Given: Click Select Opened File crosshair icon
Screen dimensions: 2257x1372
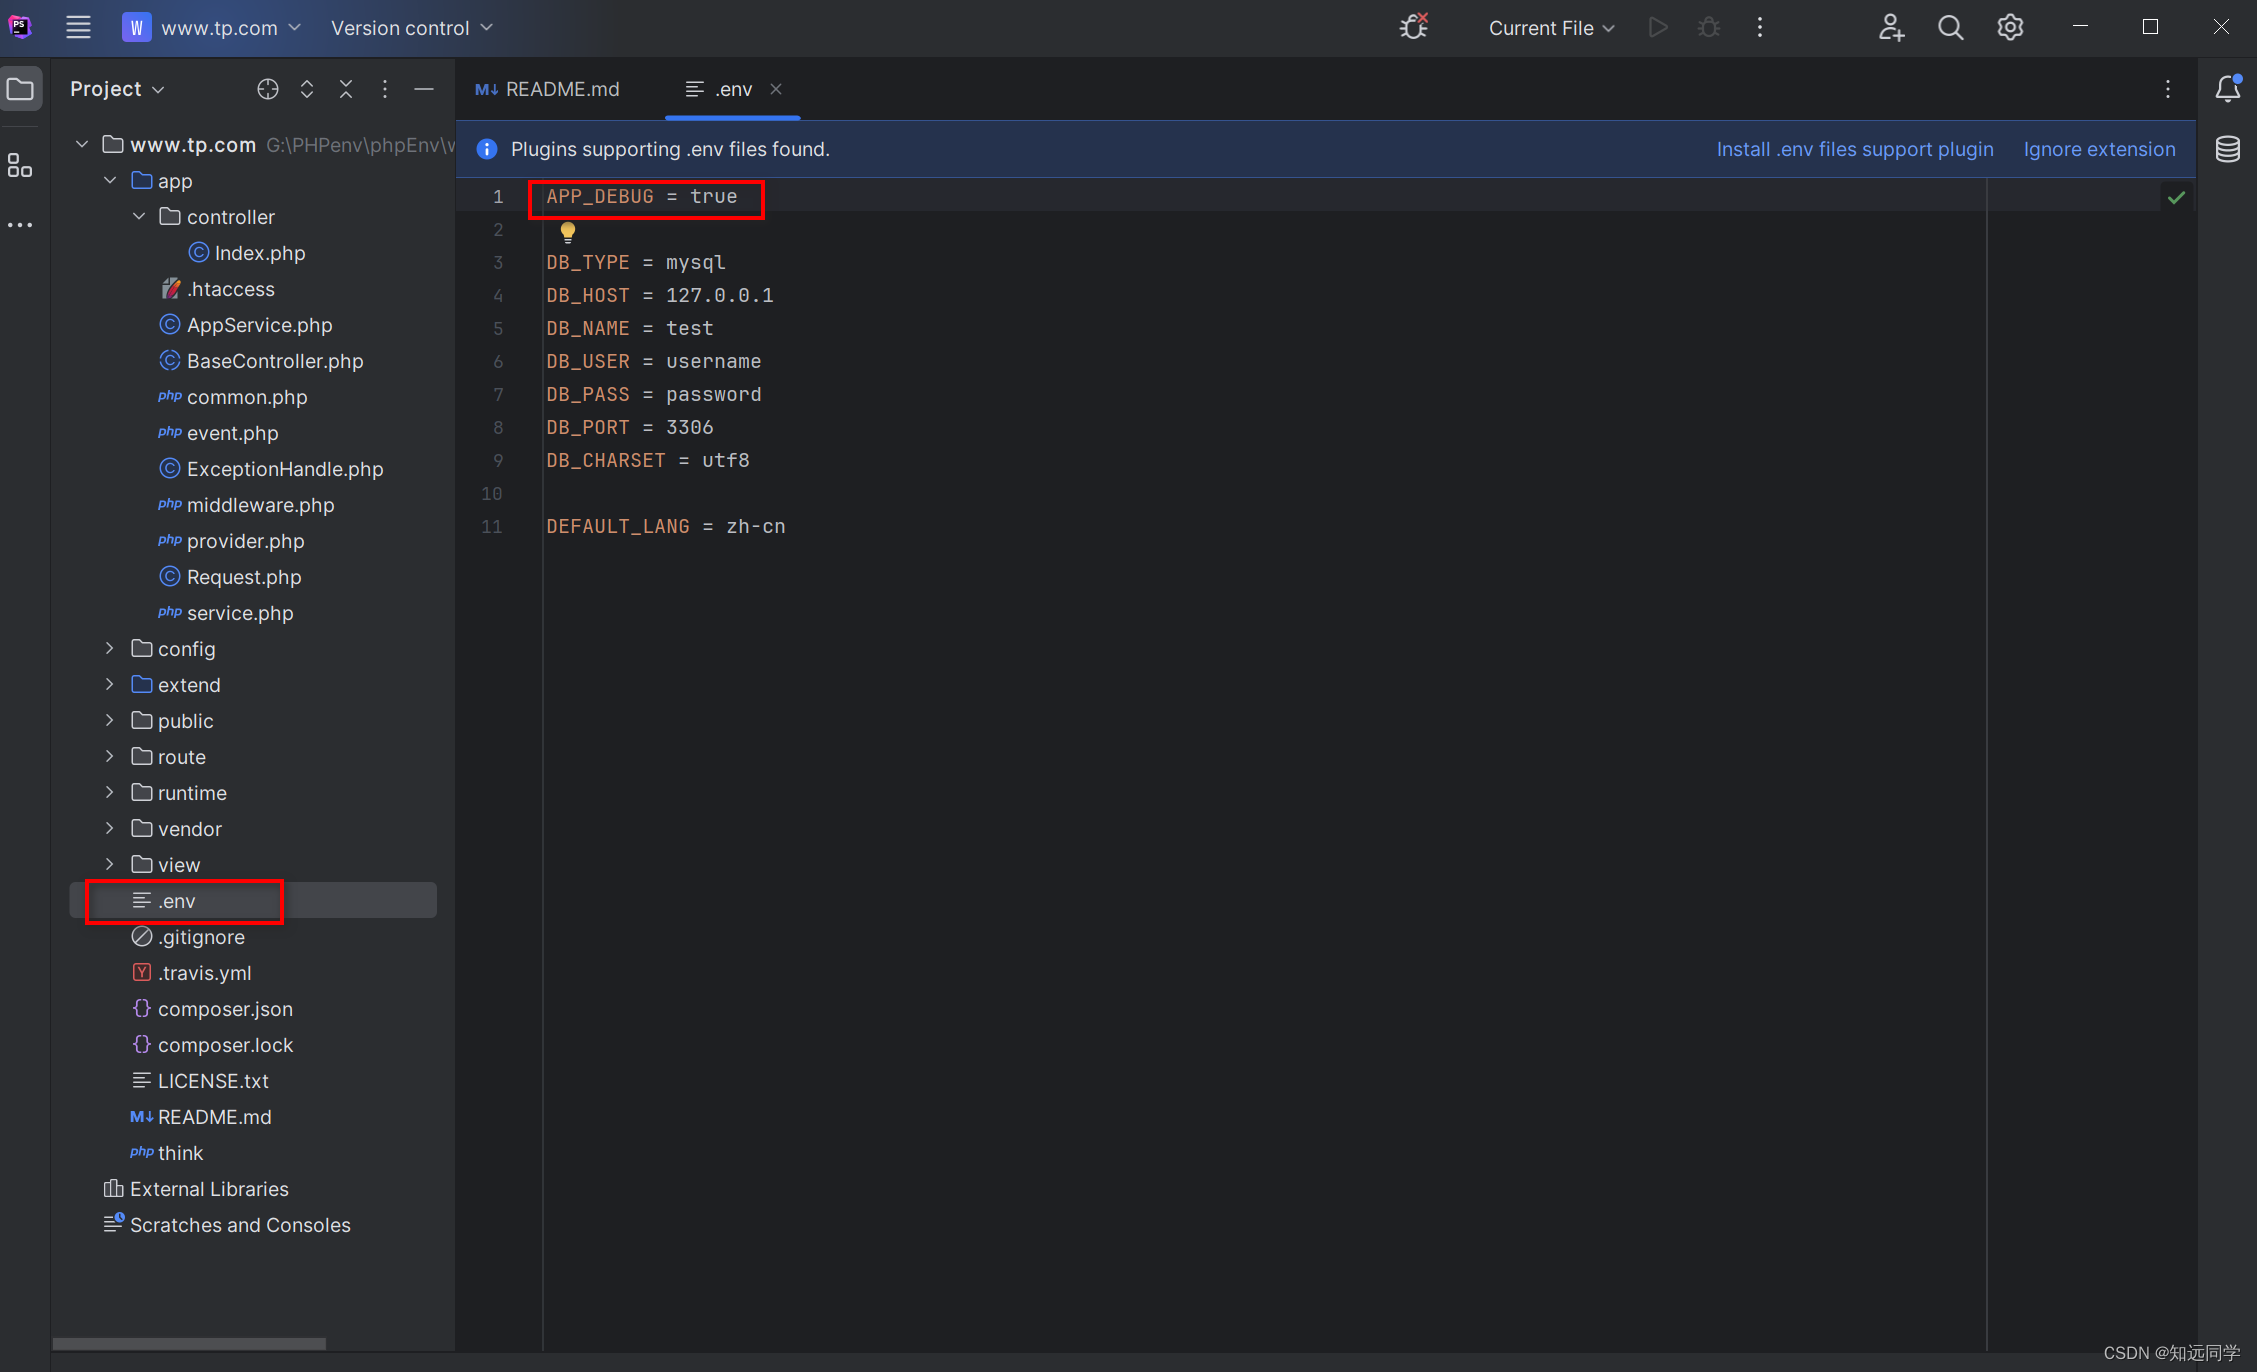Looking at the screenshot, I should click(267, 89).
